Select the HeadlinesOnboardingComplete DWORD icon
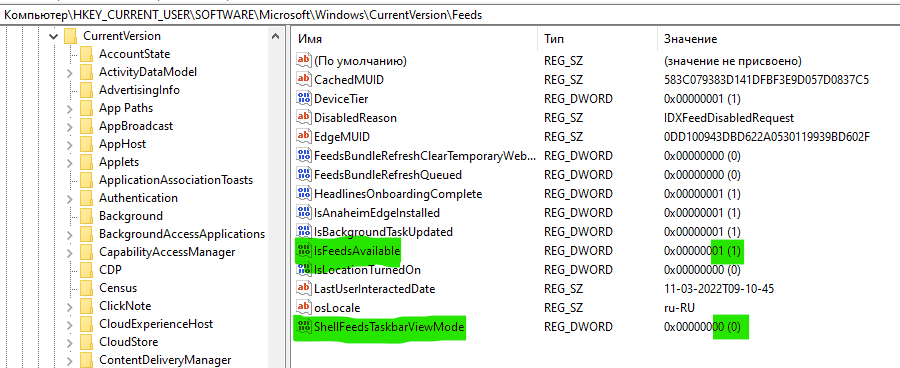 tap(303, 193)
